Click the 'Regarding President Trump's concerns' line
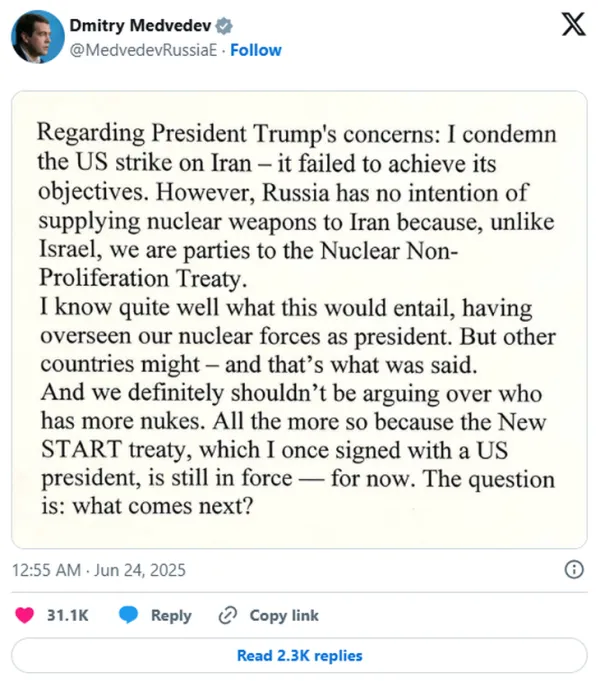Viewport: 600px width, 681px height. pos(238,133)
